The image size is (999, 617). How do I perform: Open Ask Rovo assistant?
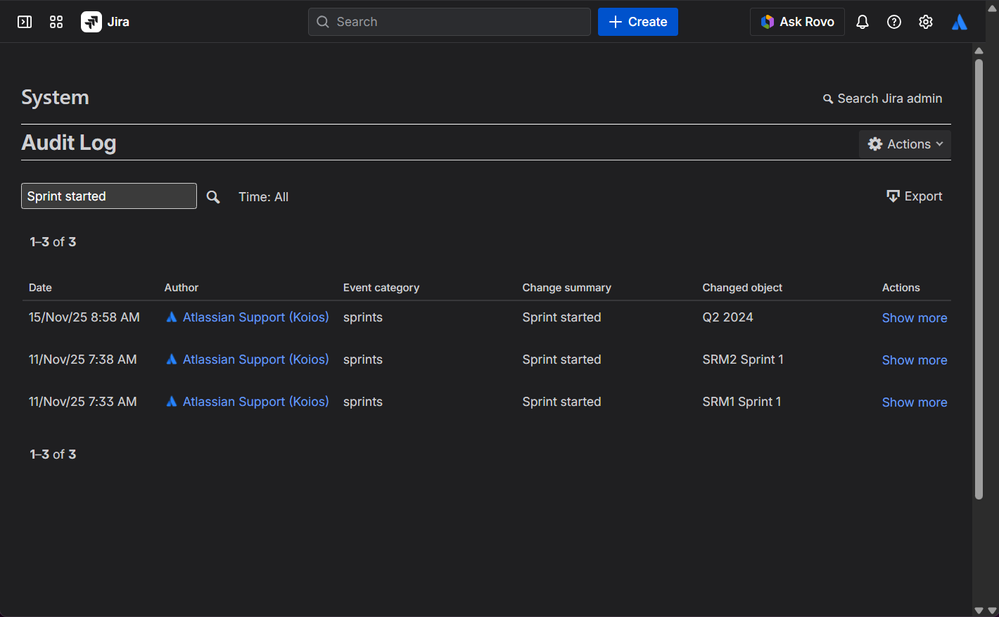tap(797, 22)
